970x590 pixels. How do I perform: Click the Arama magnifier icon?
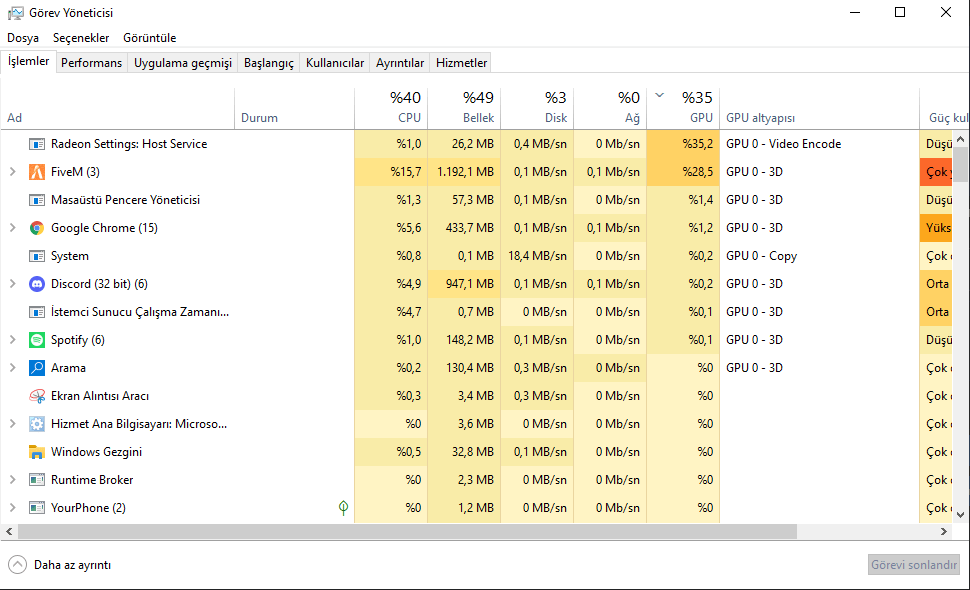(37, 368)
